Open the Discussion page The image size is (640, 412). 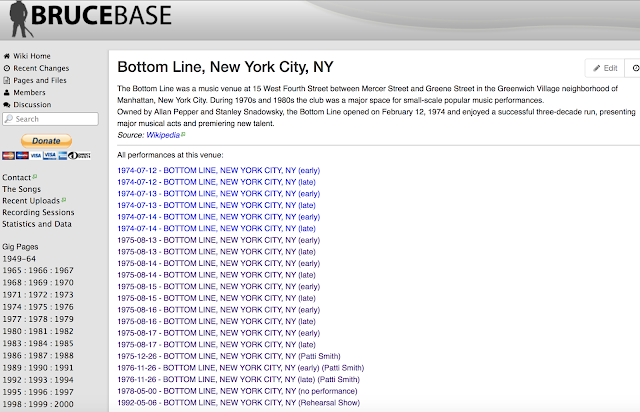coord(32,105)
